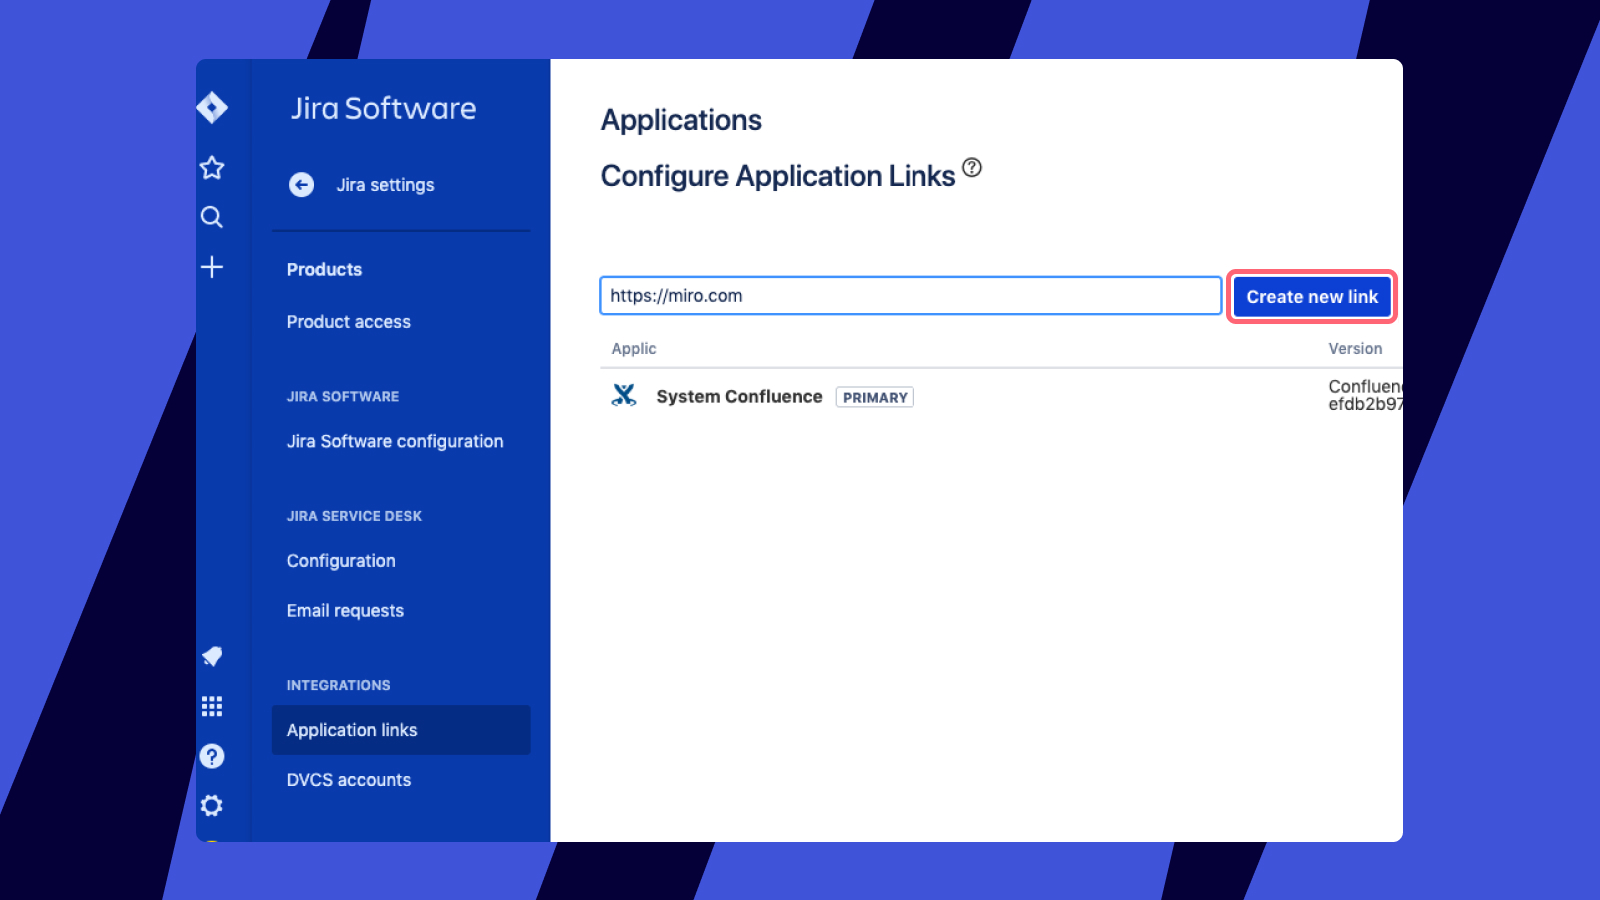
Task: Open search with magnifier icon
Action: (212, 217)
